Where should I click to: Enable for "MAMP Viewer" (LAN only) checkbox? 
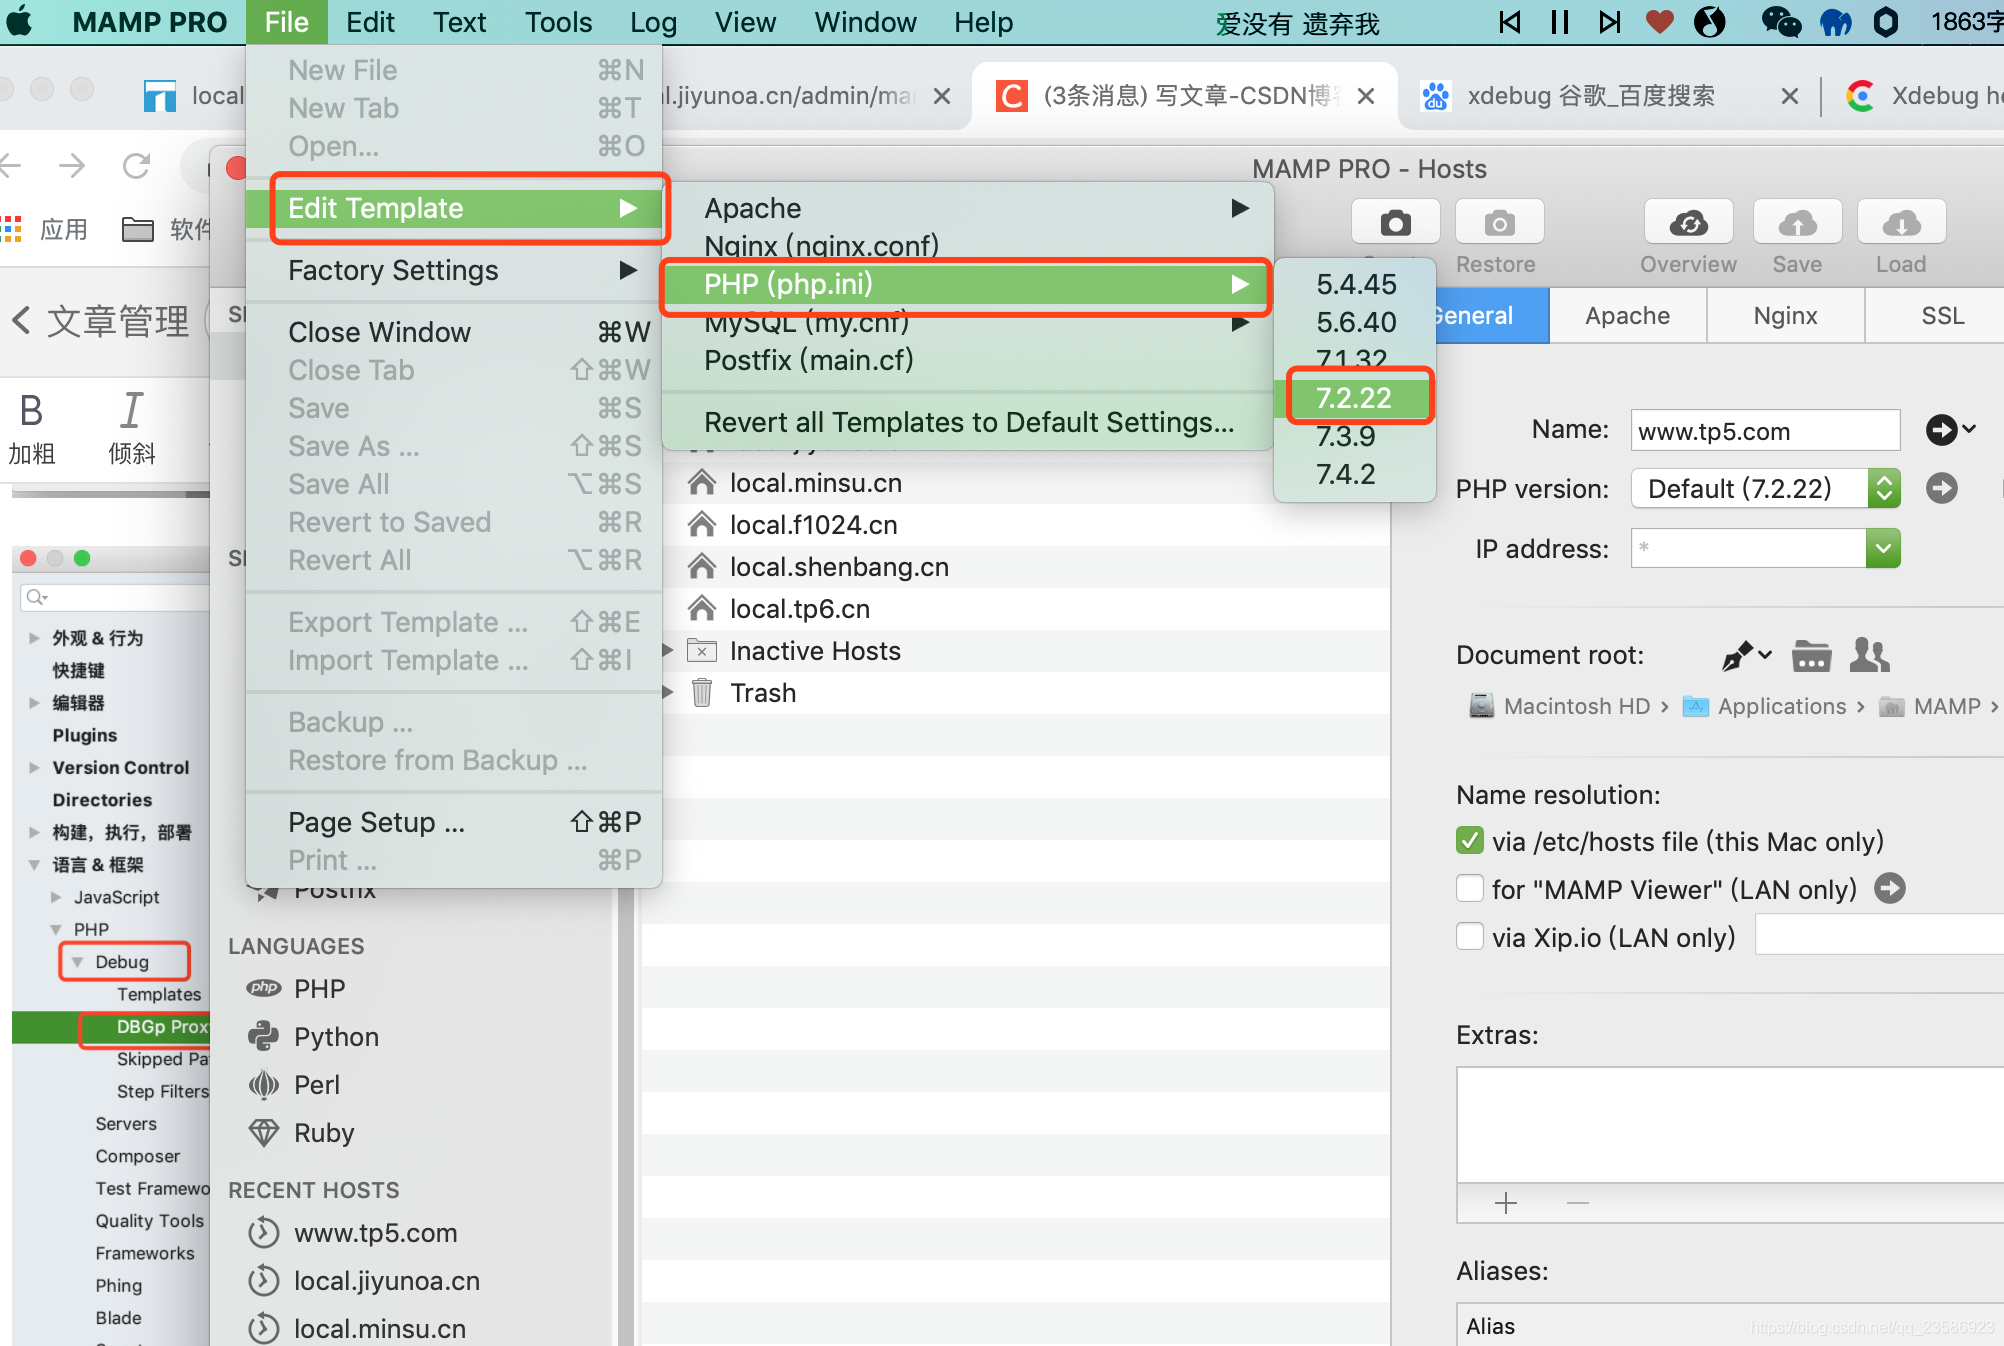click(x=1470, y=888)
